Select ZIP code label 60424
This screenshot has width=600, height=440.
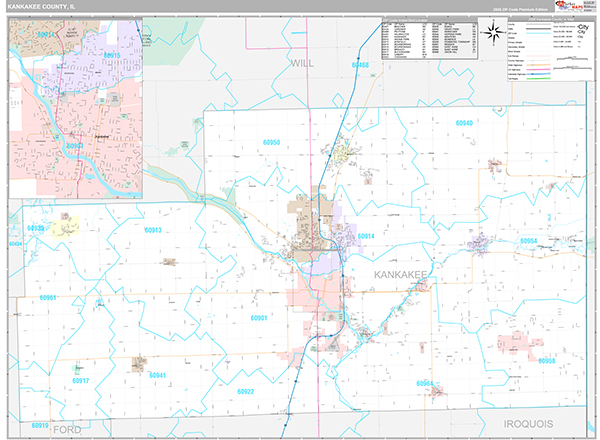click(15, 244)
